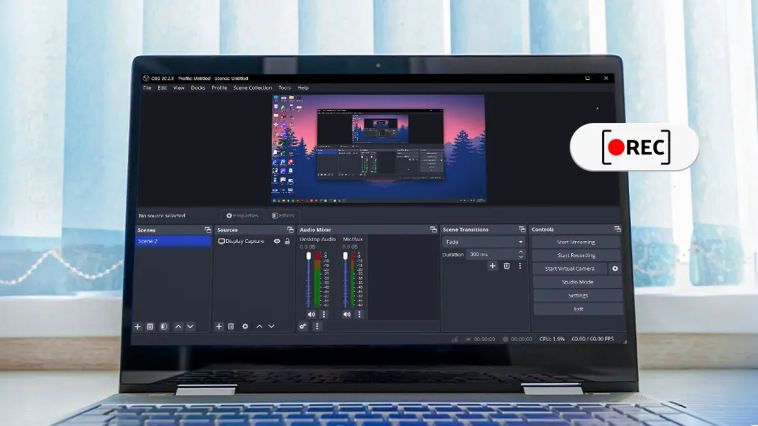Screen dimensions: 758x426
Task: Open Audio Mixer bottom three-dot menu
Action: (x=317, y=326)
